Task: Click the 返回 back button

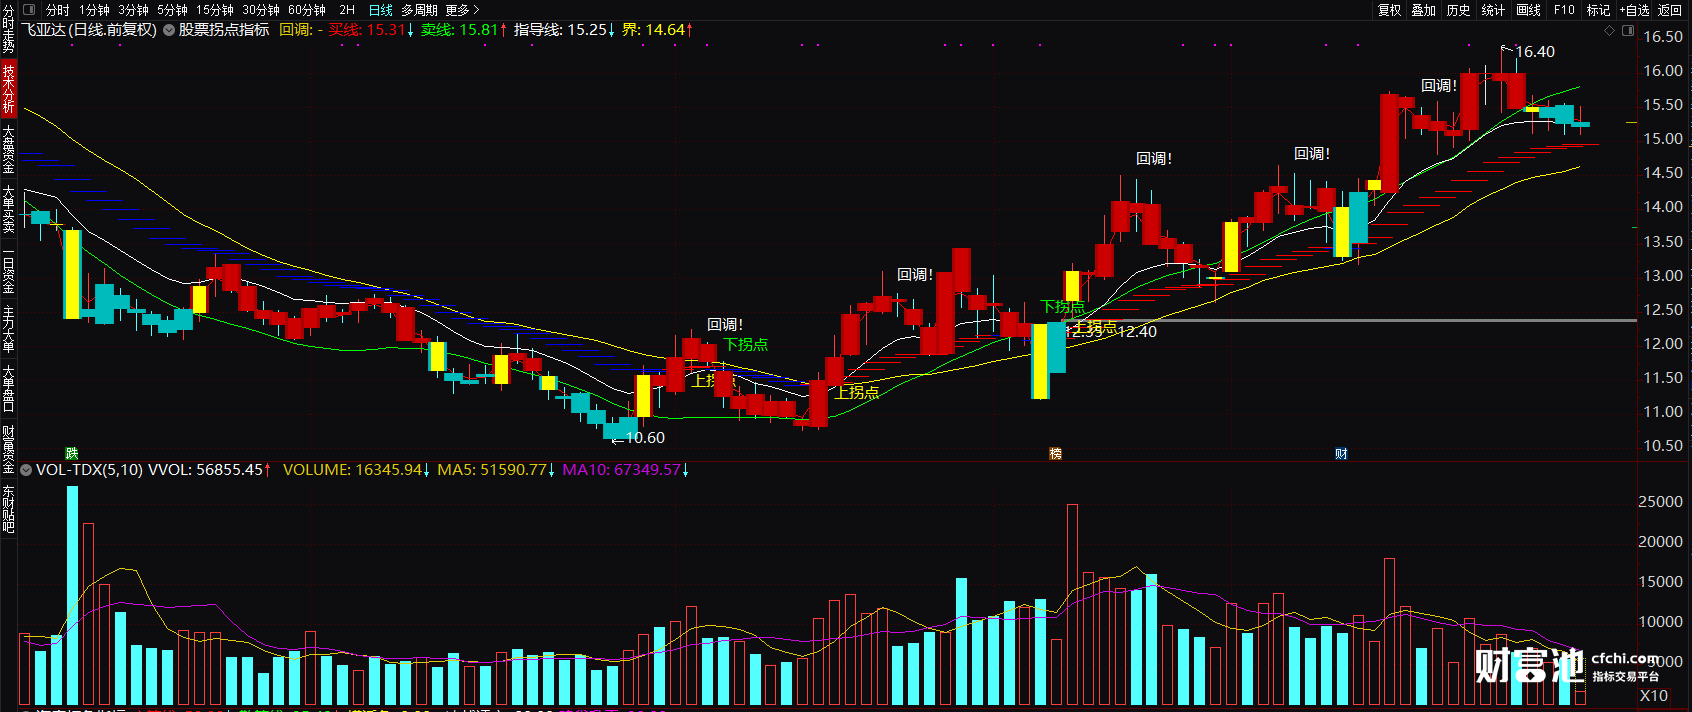Action: click(1670, 10)
